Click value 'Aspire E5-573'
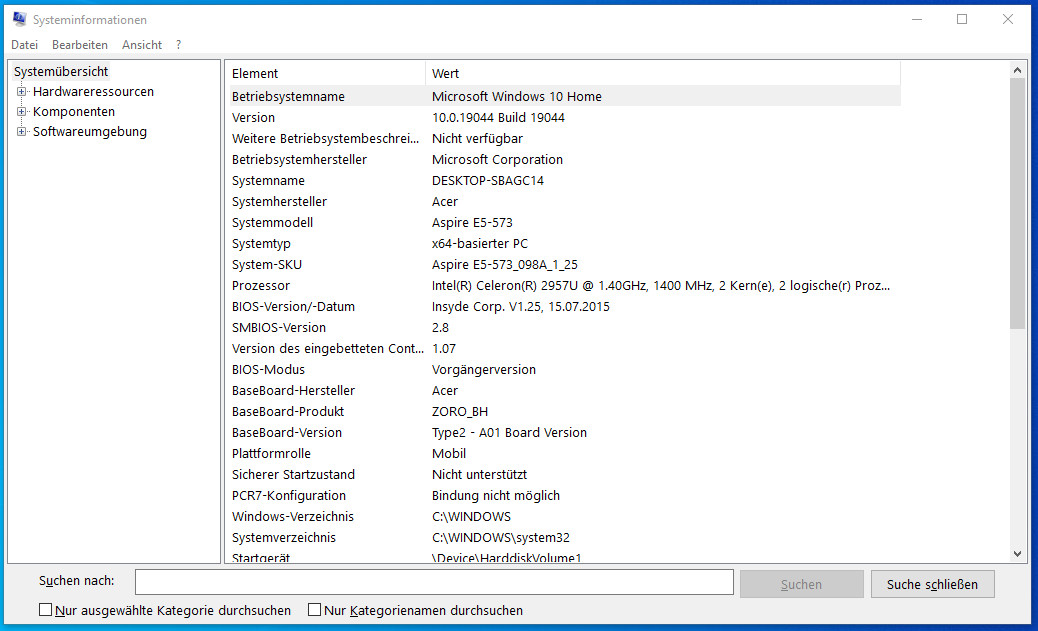The image size is (1038, 631). pyautogui.click(x=472, y=222)
